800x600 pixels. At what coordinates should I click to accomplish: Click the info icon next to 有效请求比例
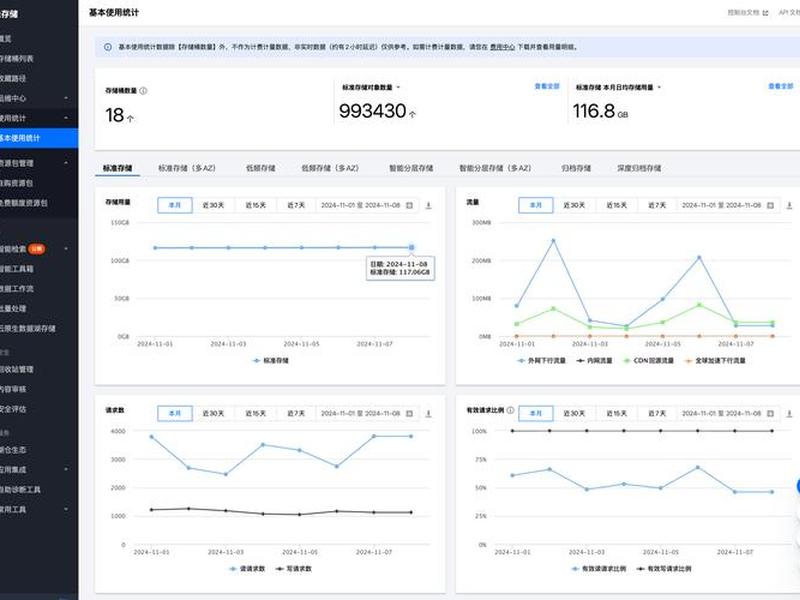coord(510,410)
